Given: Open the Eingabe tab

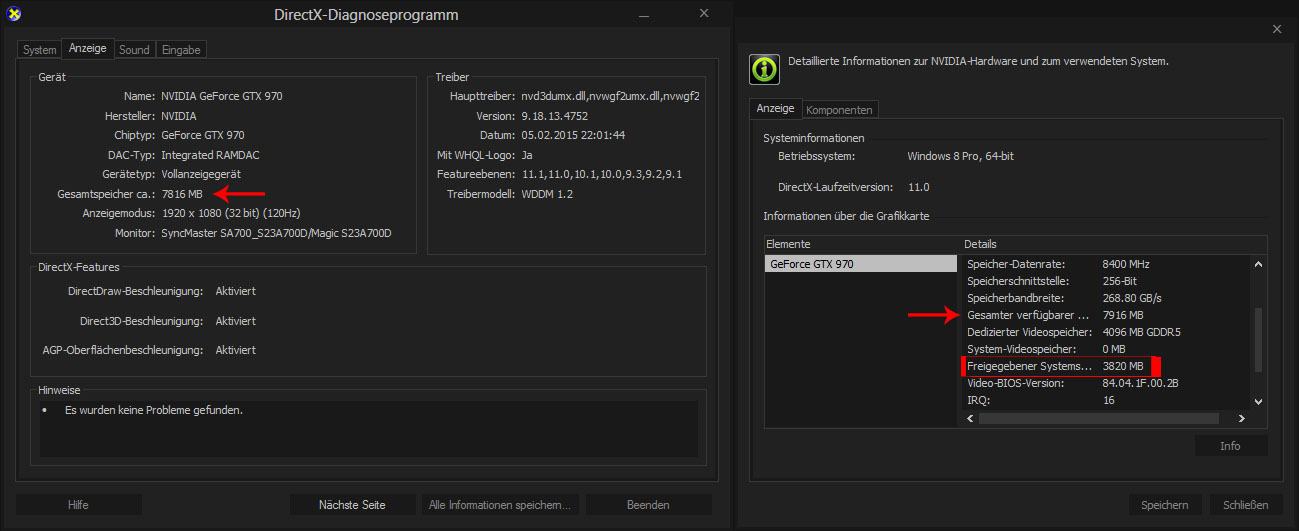Looking at the screenshot, I should point(181,49).
